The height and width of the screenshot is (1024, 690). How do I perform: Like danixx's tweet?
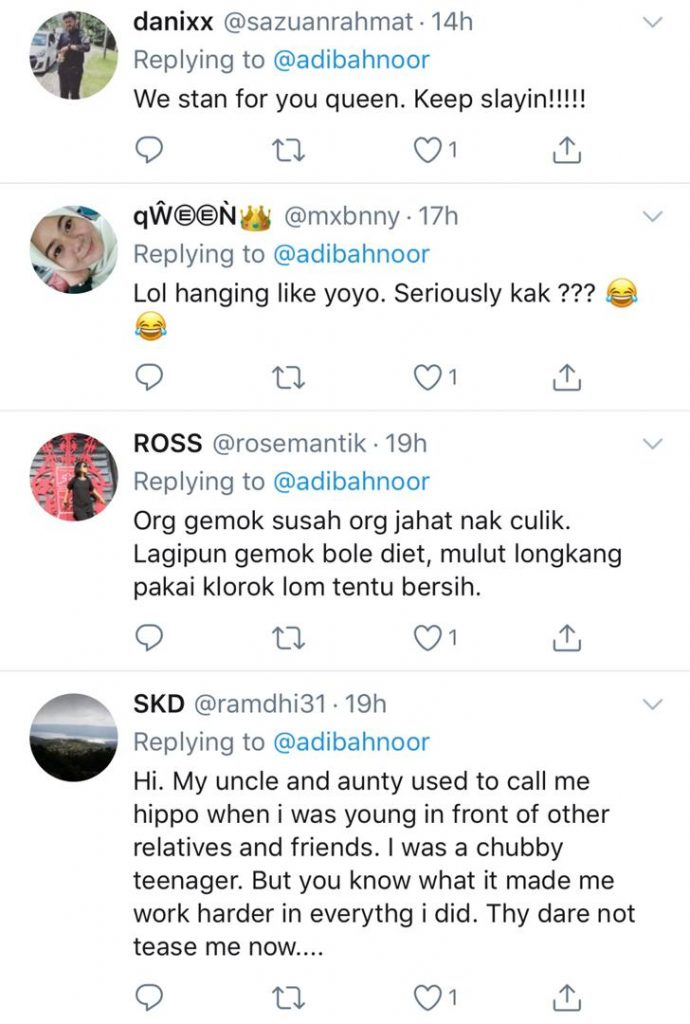(429, 150)
